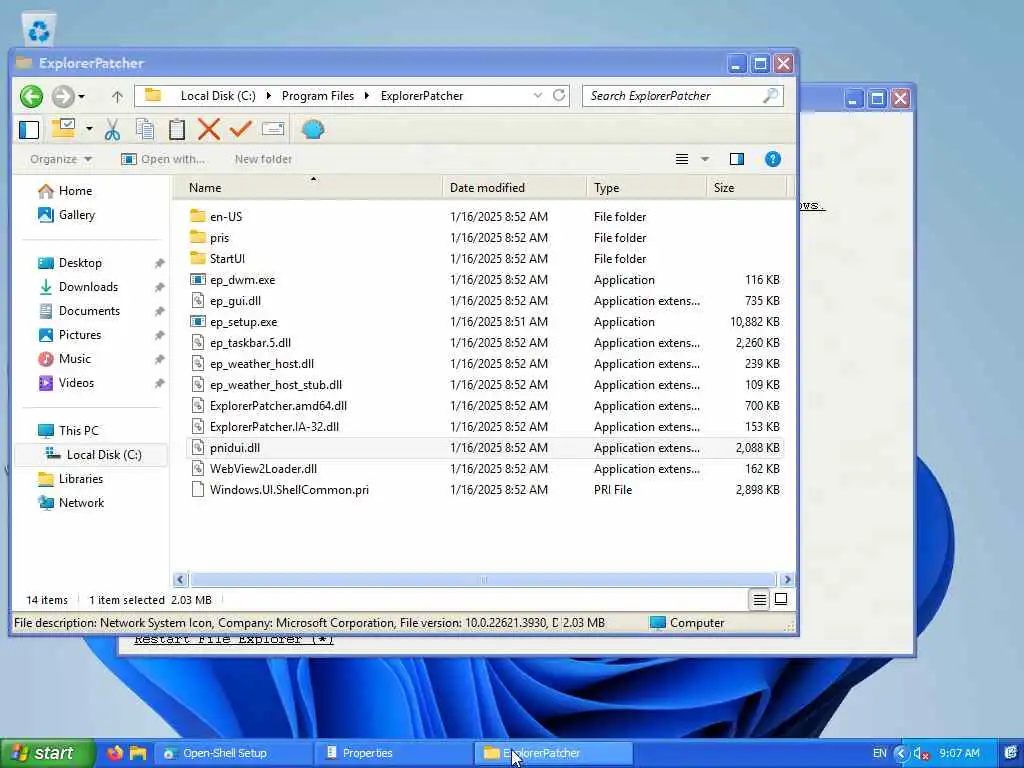Click the orange checkmark Properties icon
The image size is (1024, 768).
coord(240,129)
